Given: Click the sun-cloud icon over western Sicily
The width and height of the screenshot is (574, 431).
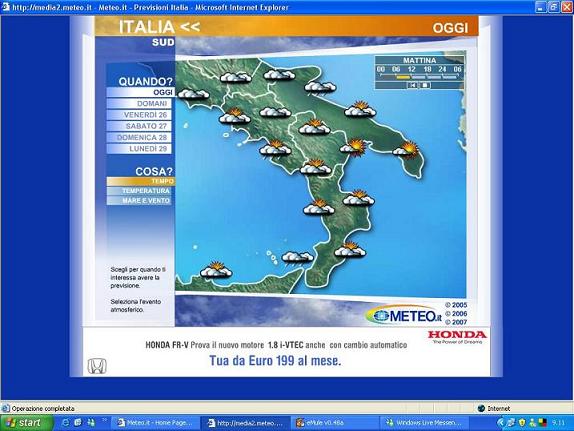Looking at the screenshot, I should click(216, 270).
